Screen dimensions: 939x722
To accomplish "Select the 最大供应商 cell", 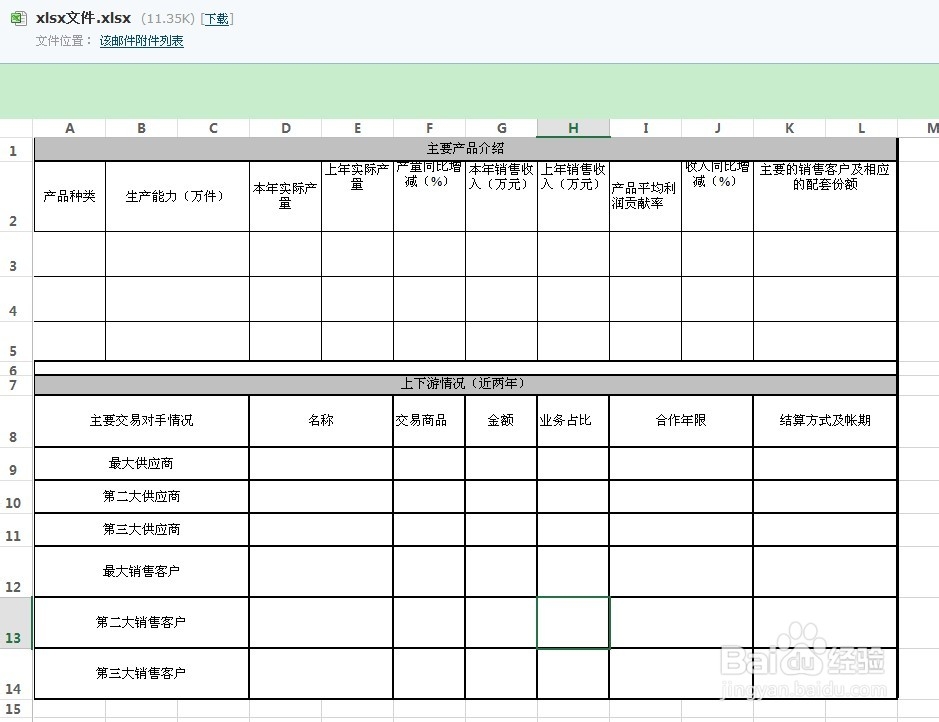I will (x=140, y=463).
